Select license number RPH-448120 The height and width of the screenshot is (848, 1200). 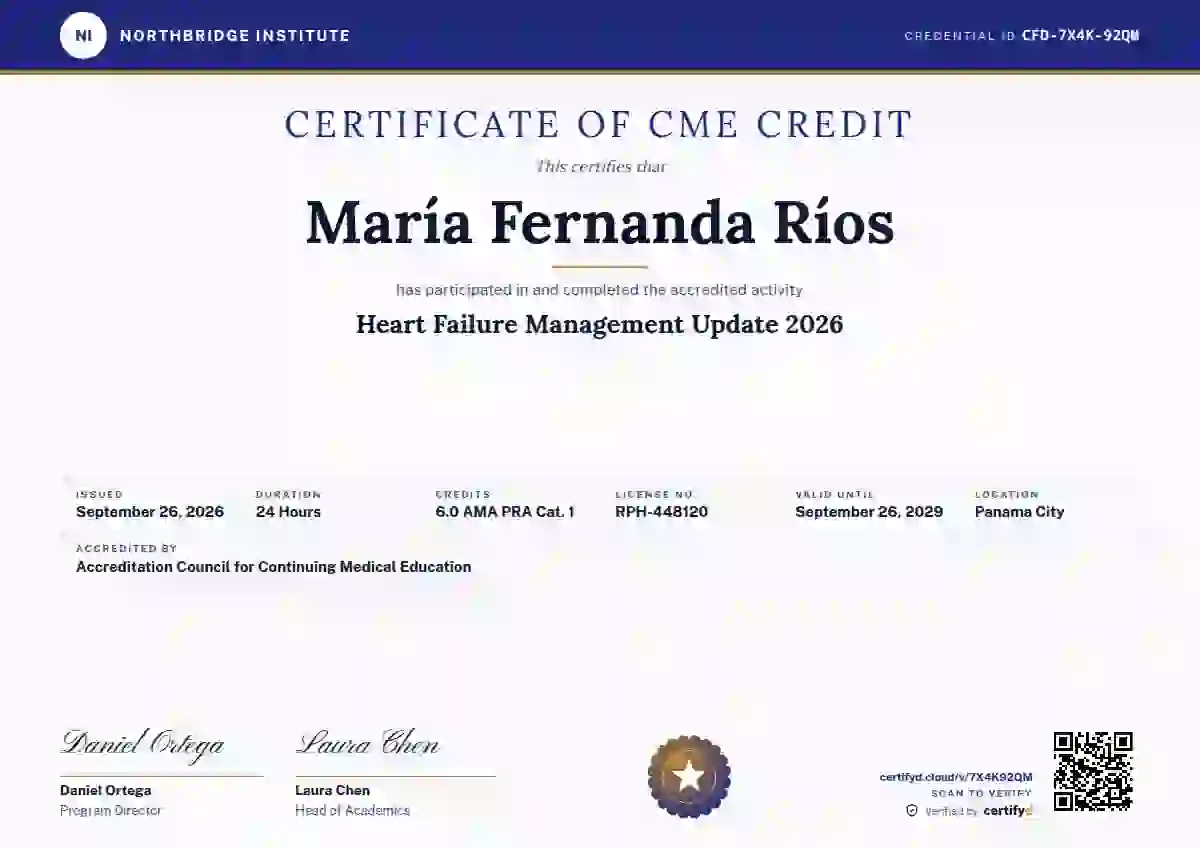[x=662, y=512]
